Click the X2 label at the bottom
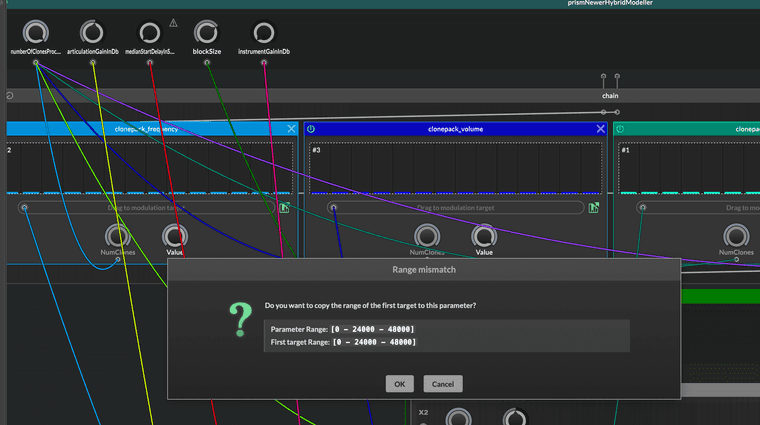Image resolution: width=760 pixels, height=425 pixels. click(423, 412)
